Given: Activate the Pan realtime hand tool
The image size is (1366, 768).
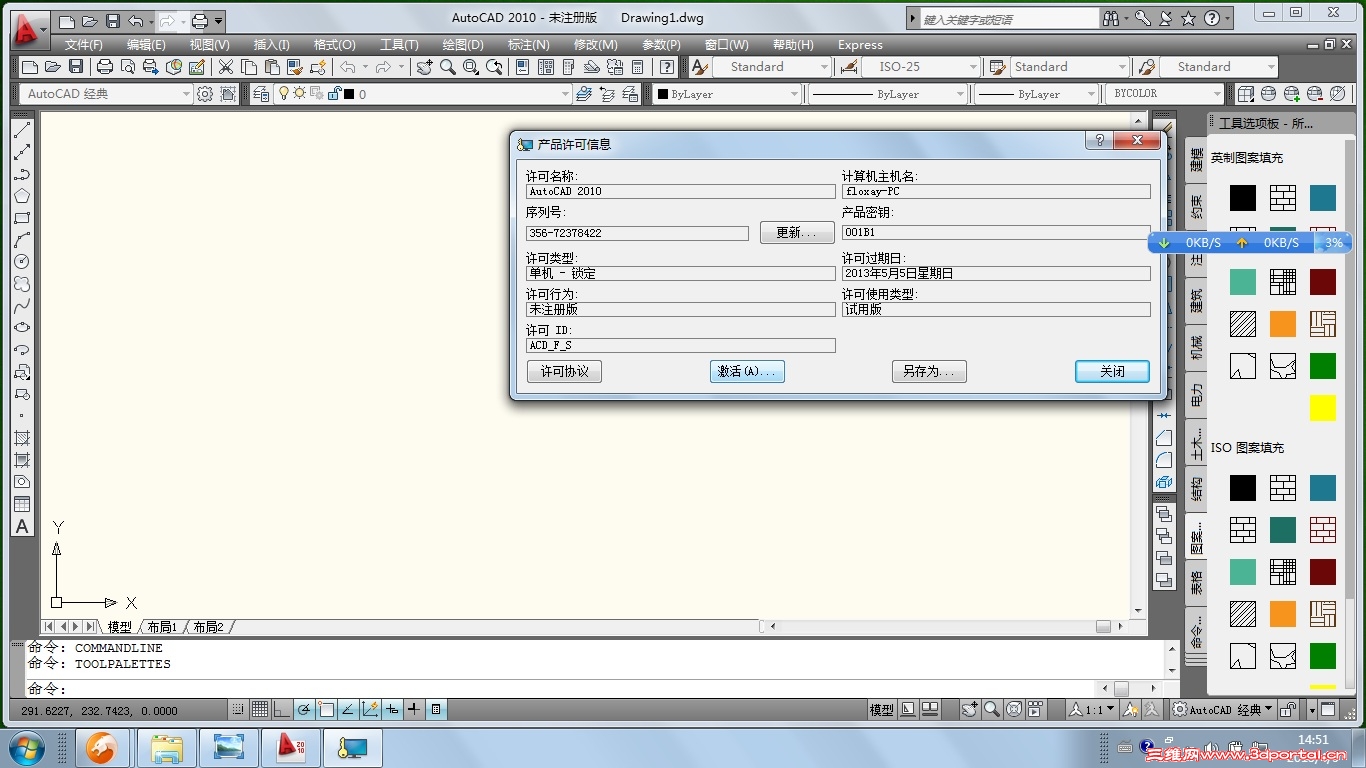Looking at the screenshot, I should pyautogui.click(x=425, y=67).
